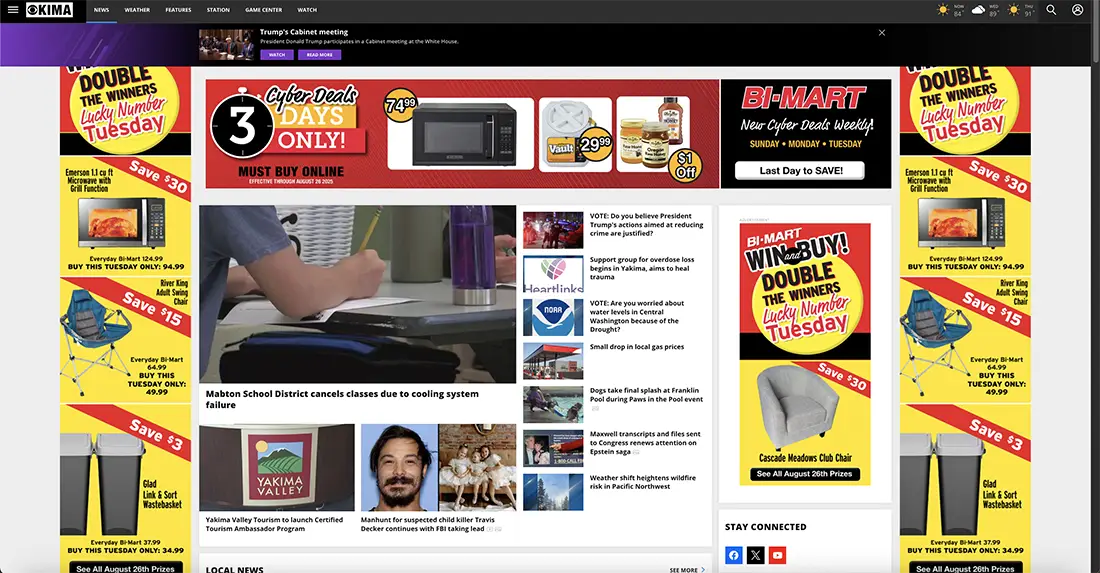
Task: Select the Game Center menu item
Action: pos(264,10)
